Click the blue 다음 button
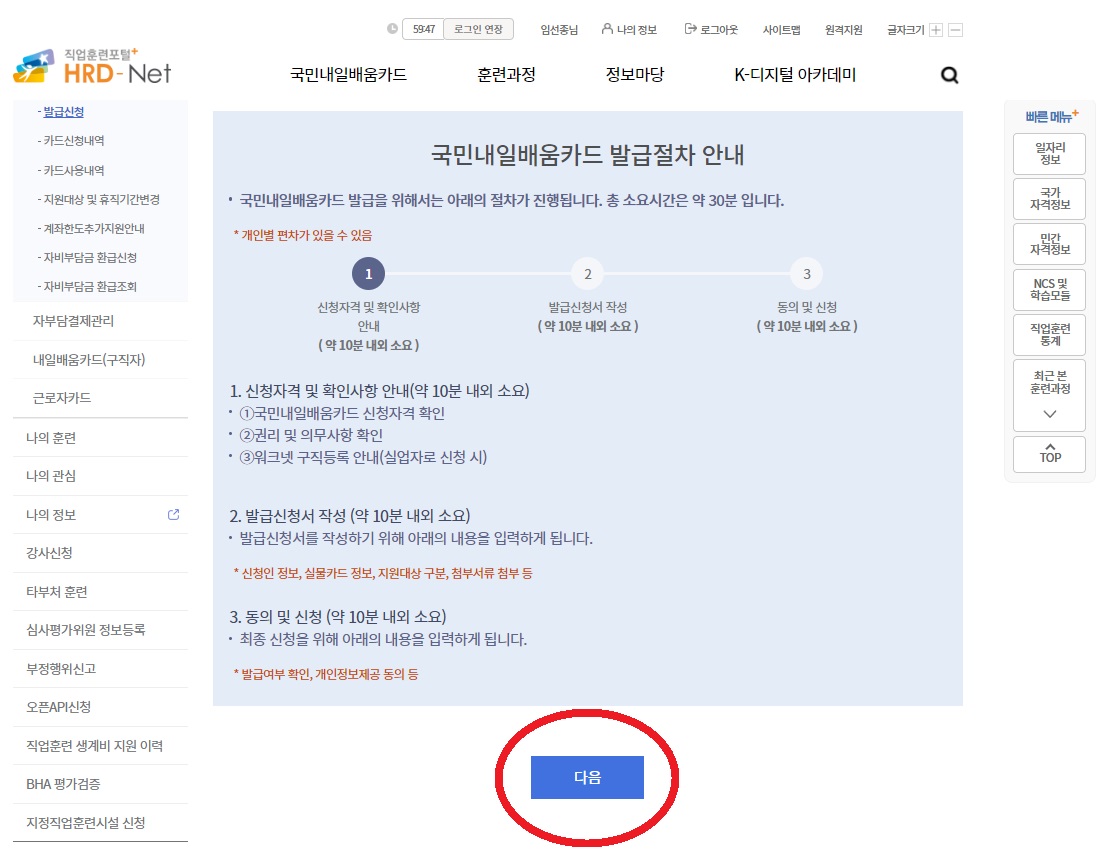 click(x=587, y=777)
